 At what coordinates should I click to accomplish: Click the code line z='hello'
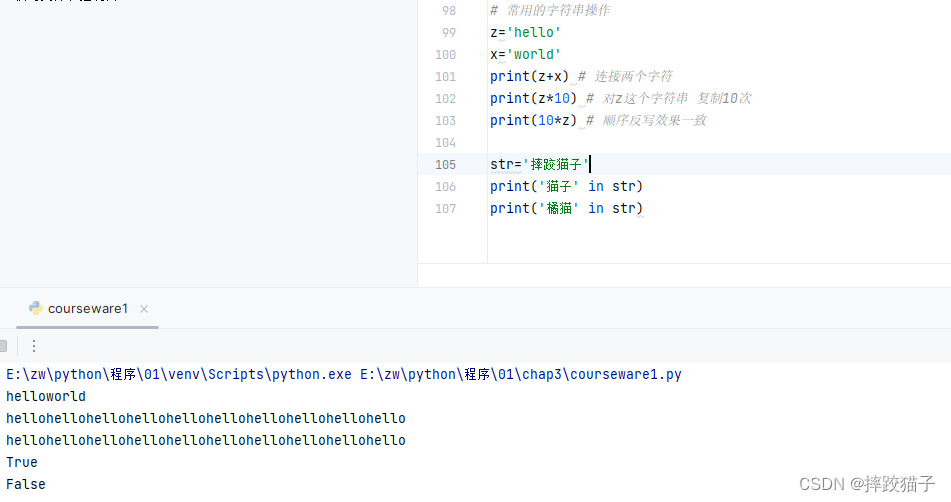click(525, 32)
